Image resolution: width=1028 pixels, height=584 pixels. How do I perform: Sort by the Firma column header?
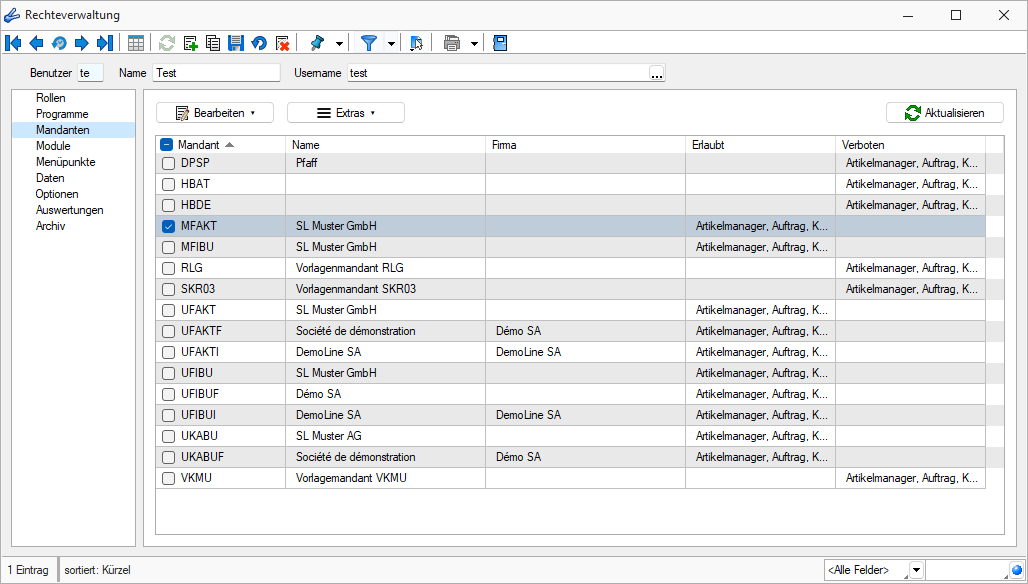585,145
